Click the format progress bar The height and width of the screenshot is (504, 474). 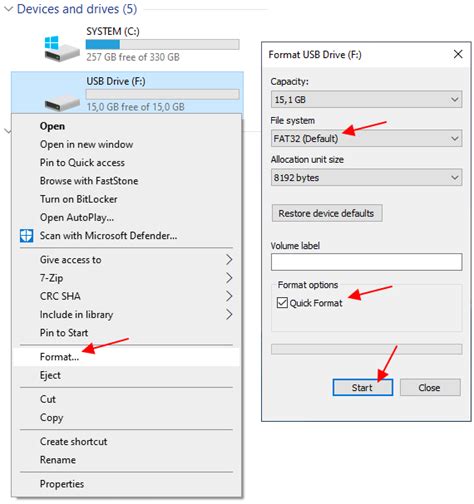tap(366, 349)
